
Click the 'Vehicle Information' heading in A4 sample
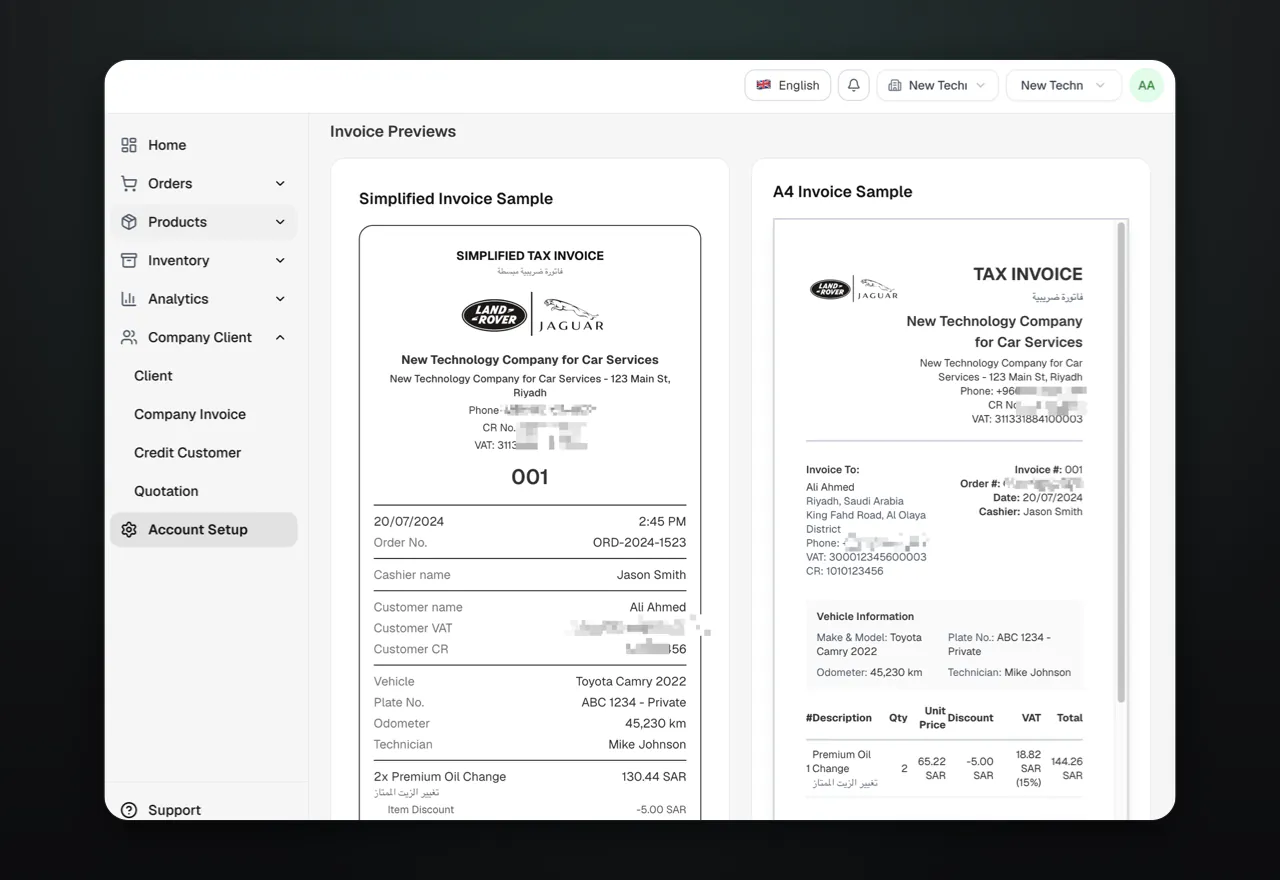[865, 617]
